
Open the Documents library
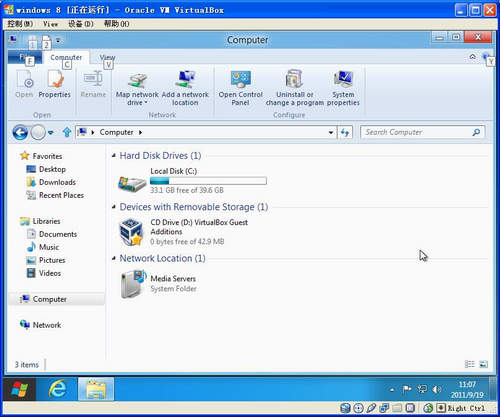tap(52, 234)
